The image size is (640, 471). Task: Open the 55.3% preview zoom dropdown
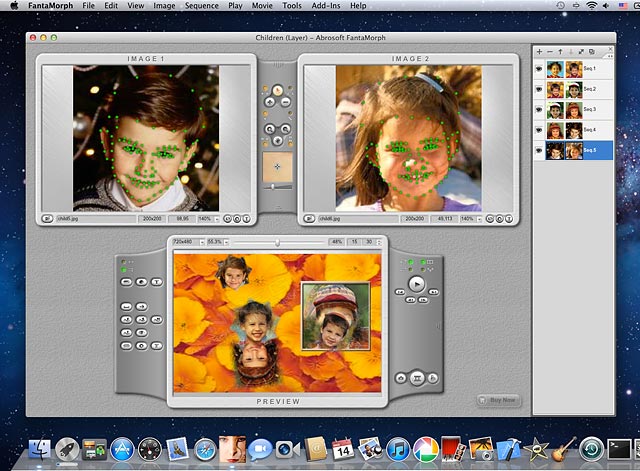click(x=226, y=242)
